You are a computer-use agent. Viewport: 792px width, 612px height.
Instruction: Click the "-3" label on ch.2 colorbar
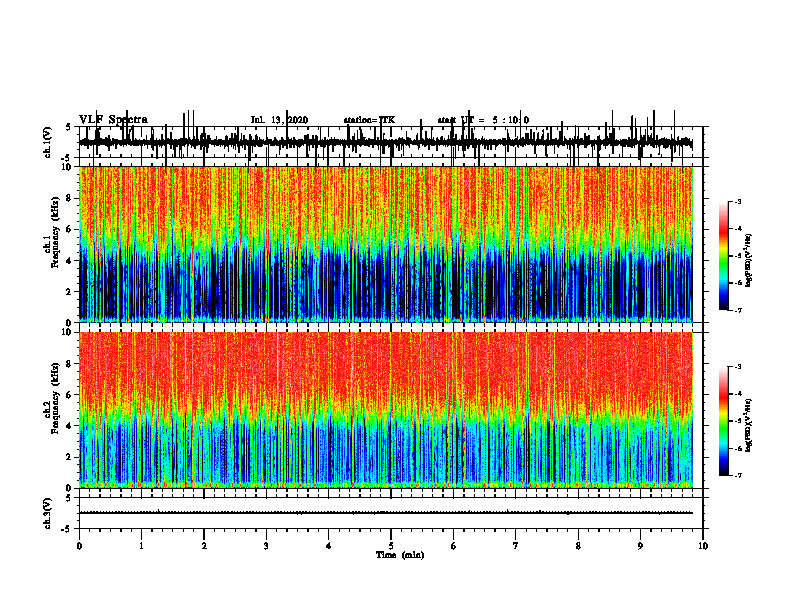pyautogui.click(x=738, y=367)
